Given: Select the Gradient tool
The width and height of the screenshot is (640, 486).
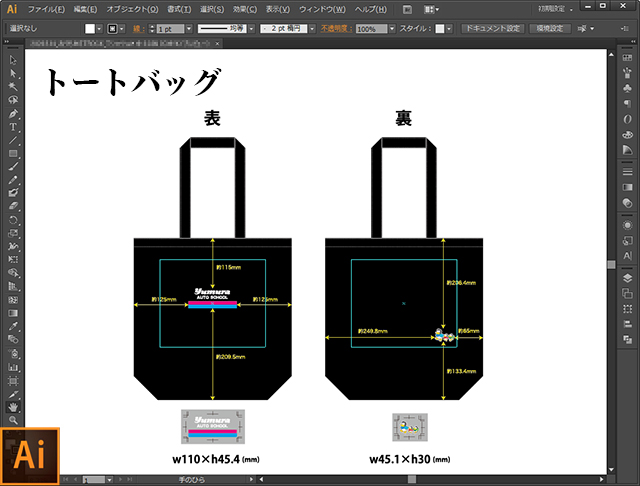Looking at the screenshot, I should click(13, 313).
